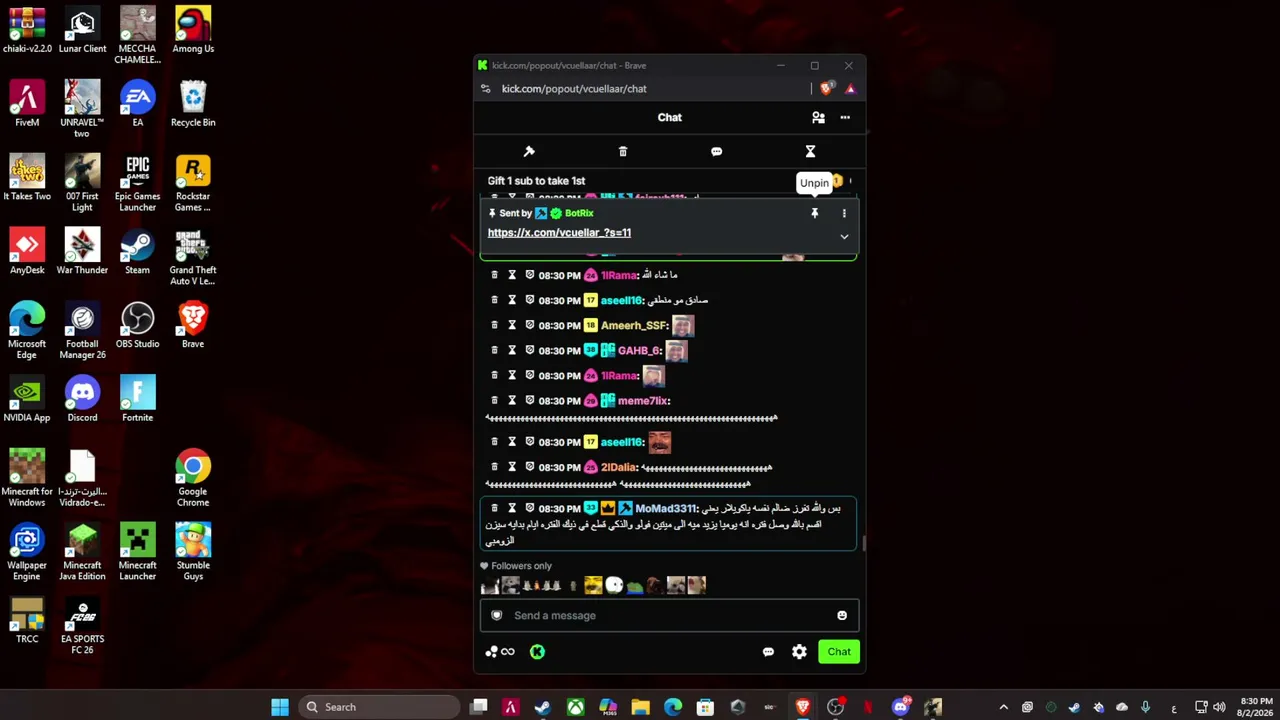Click the BotRix username in pinned message

point(579,213)
